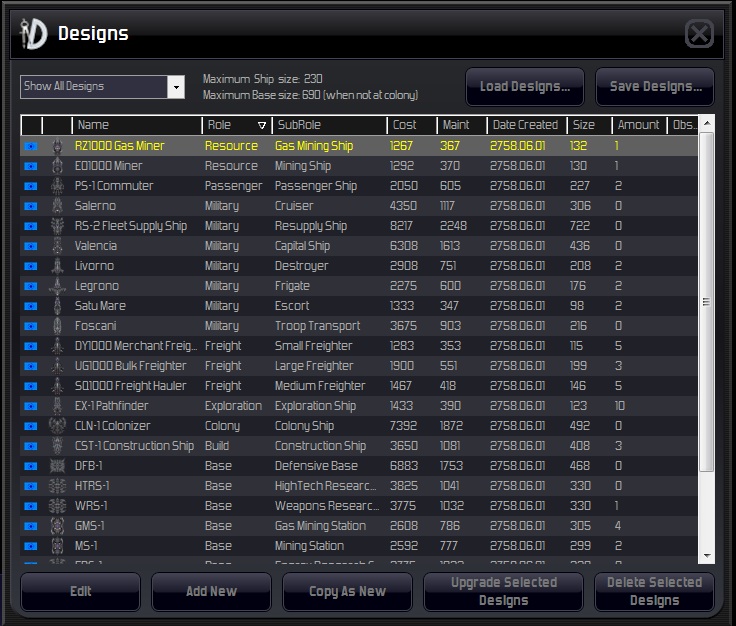Sort the table by Maint column
The height and width of the screenshot is (626, 736).
coord(462,125)
